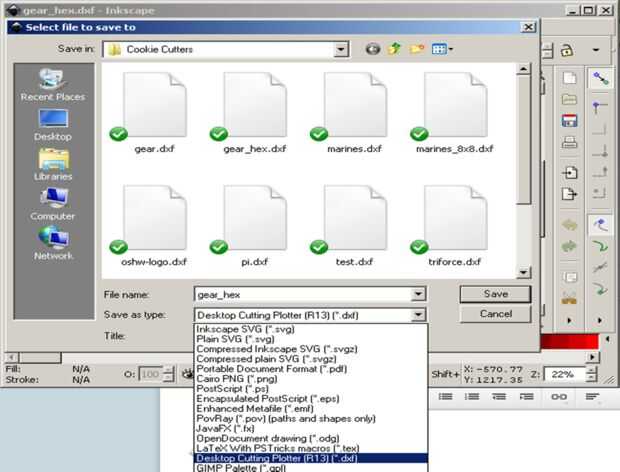This screenshot has height=472, width=620.
Task: Choose Compressed plain SVG (*.svgz)
Action: point(311,359)
